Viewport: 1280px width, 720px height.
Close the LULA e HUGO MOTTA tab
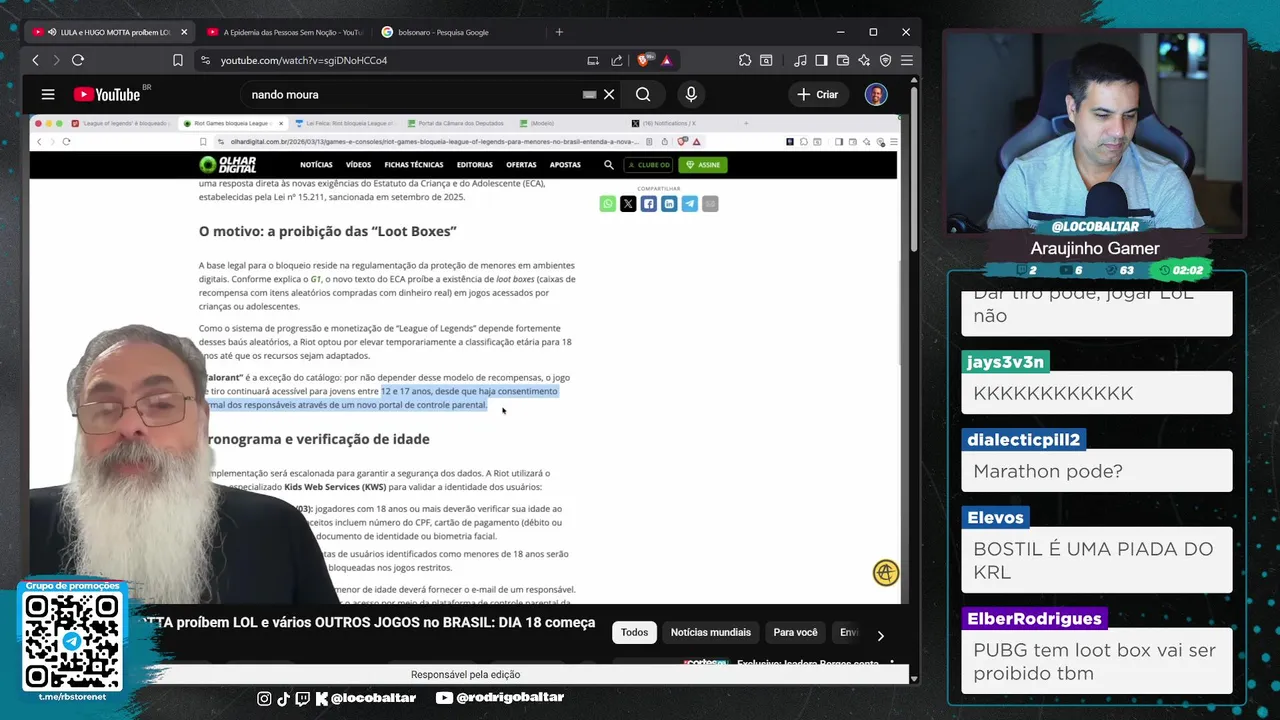pyautogui.click(x=184, y=32)
